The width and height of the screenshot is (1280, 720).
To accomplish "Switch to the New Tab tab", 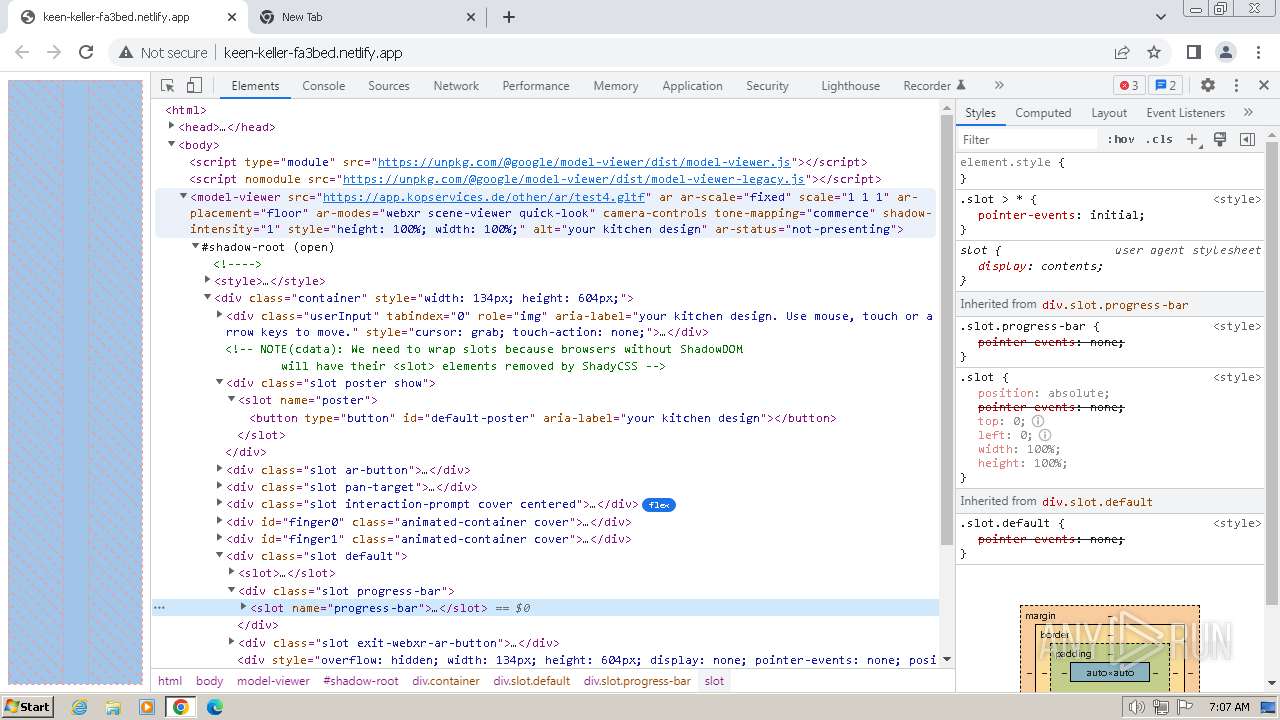I will 367,17.
